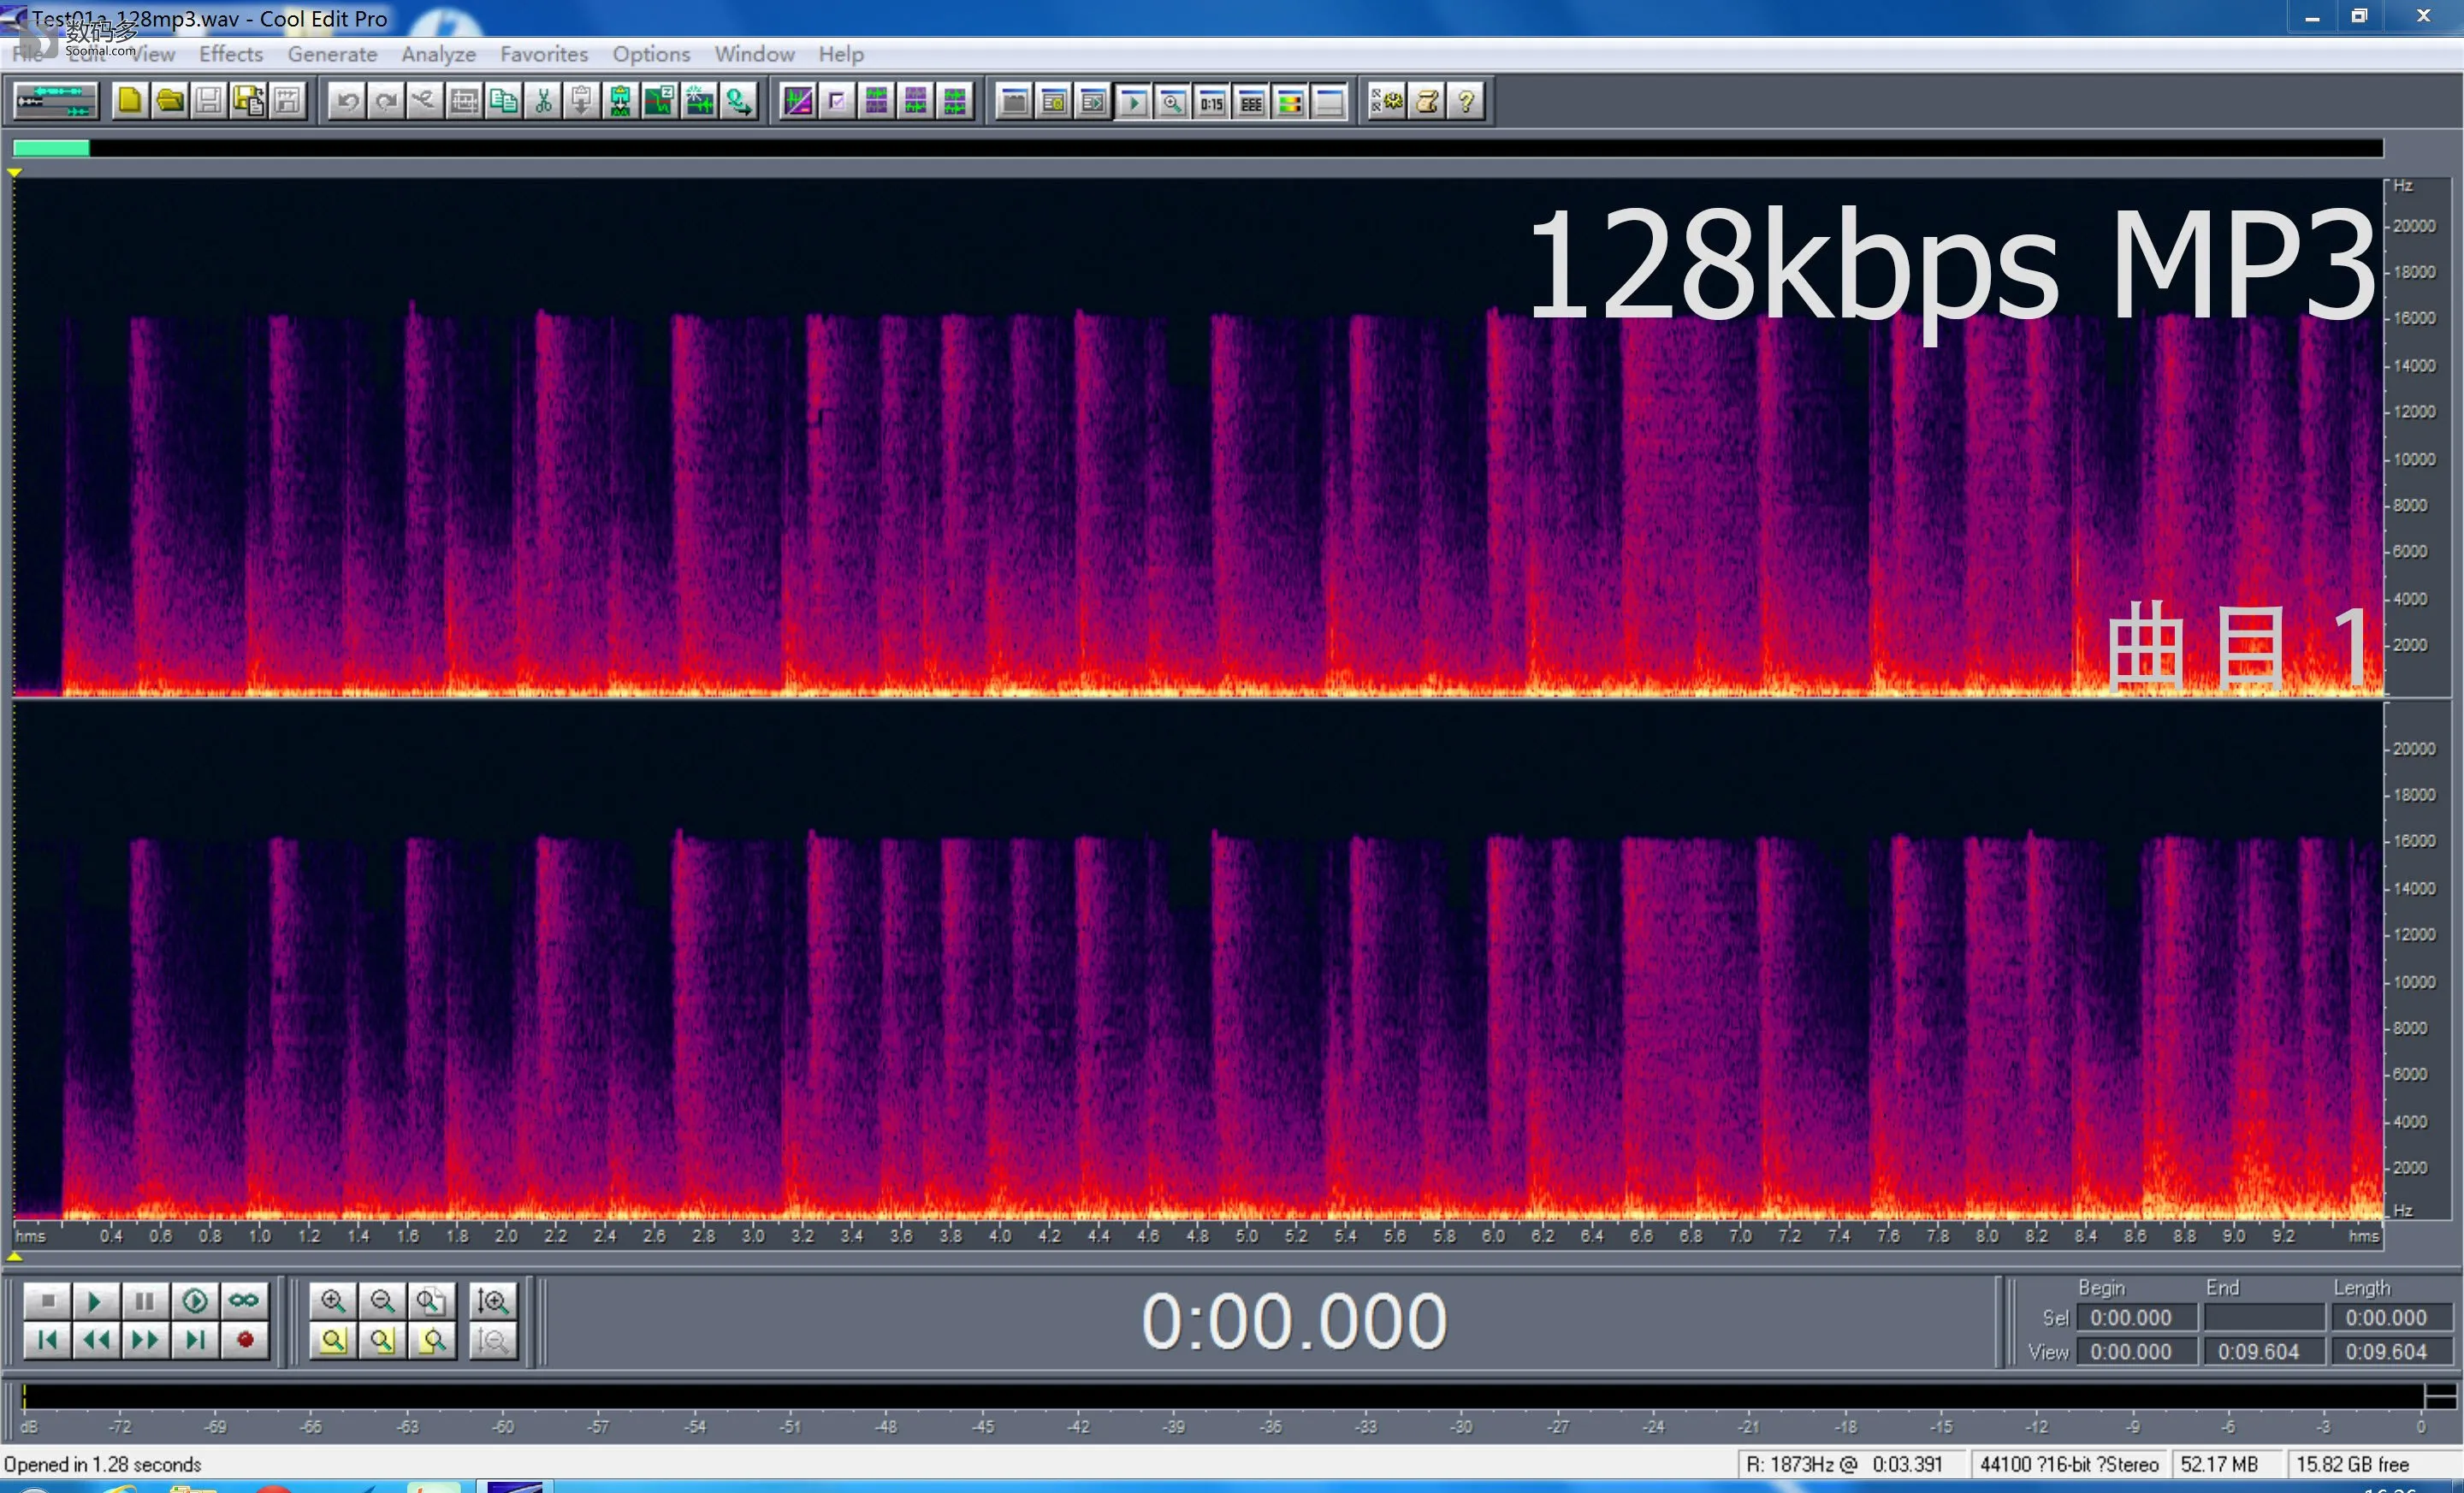Screen dimensions: 2464x1493
Task: Click the large 0:00.000 time display
Action: tap(1294, 1321)
